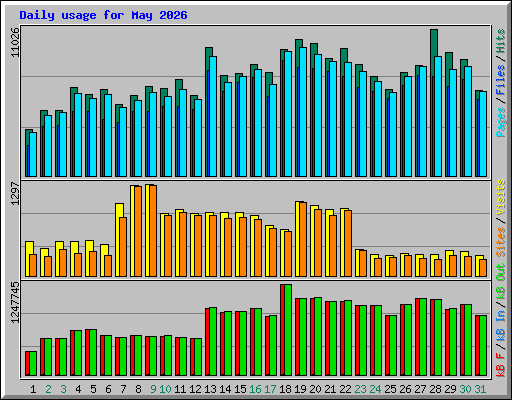Click day 8 on the x-axis
512x400 pixels.
coord(138,389)
